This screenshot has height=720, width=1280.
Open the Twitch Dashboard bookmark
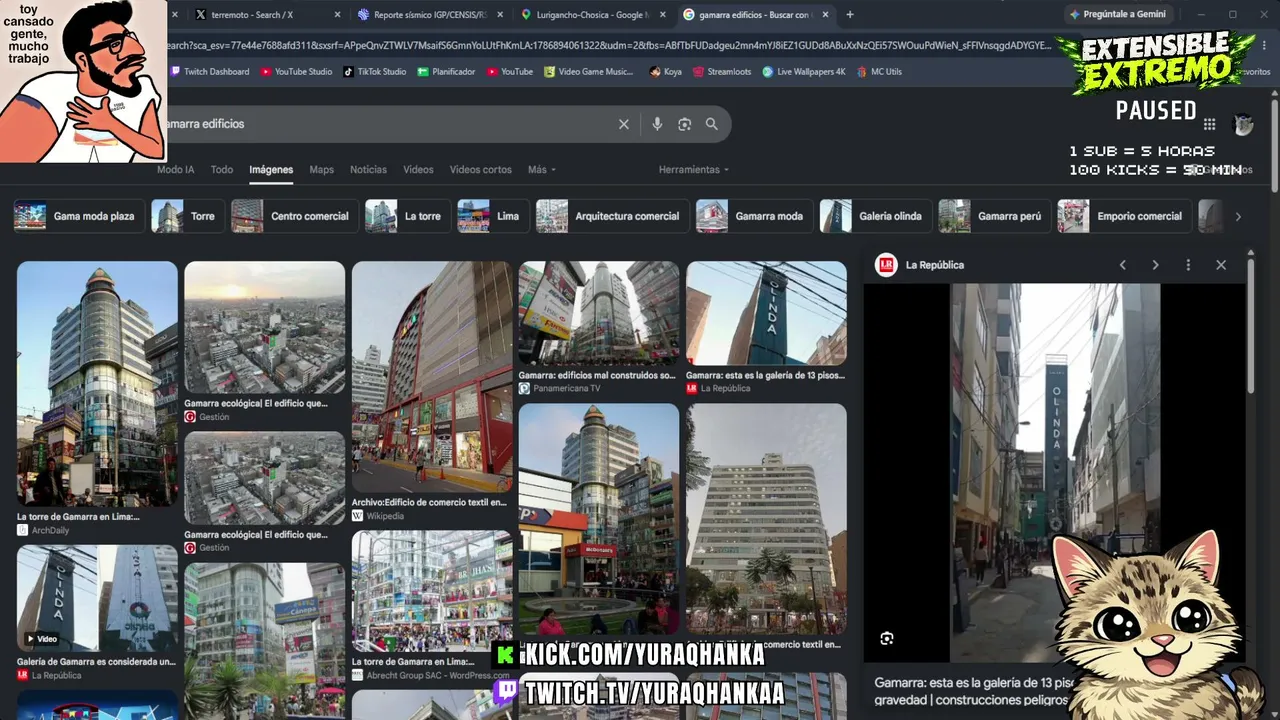(210, 72)
